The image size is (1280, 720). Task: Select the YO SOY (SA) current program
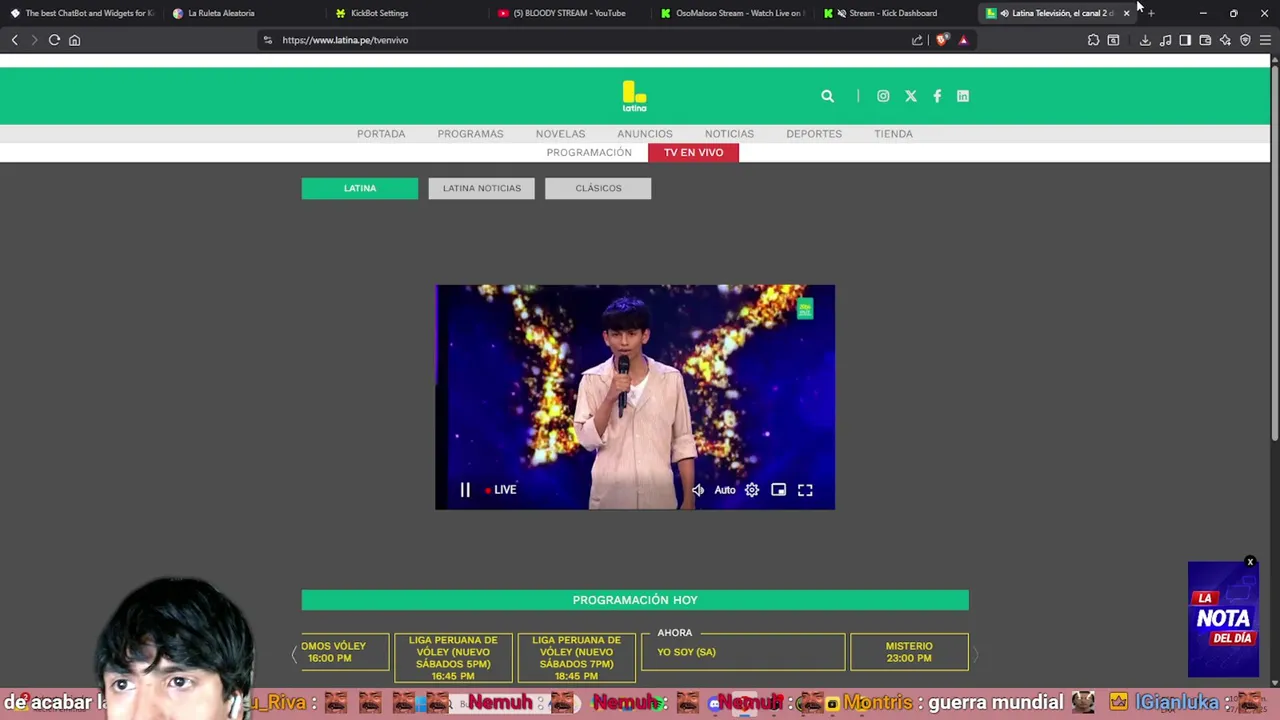pyautogui.click(x=743, y=652)
